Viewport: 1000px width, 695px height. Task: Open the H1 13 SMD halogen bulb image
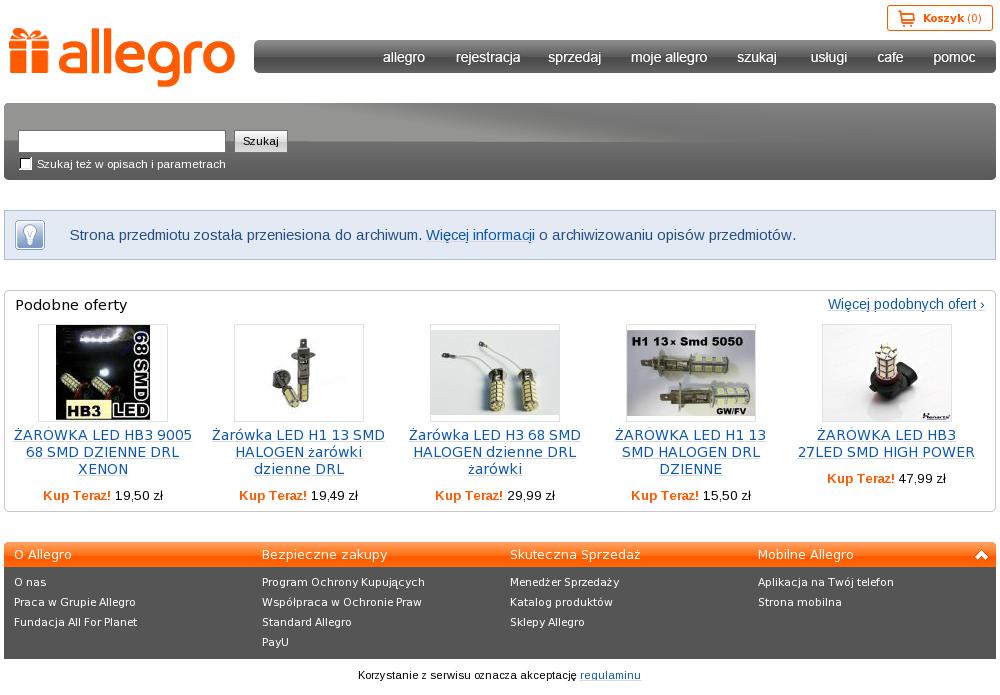(298, 372)
